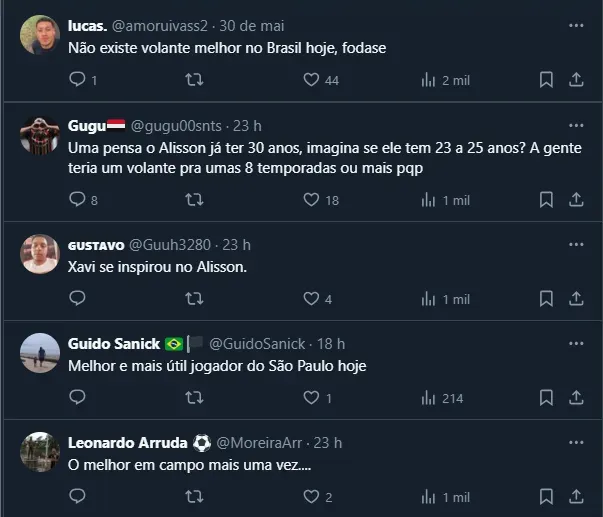603x517 pixels.
Task: Reply to lucas.'s tweet
Action: pyautogui.click(x=77, y=80)
